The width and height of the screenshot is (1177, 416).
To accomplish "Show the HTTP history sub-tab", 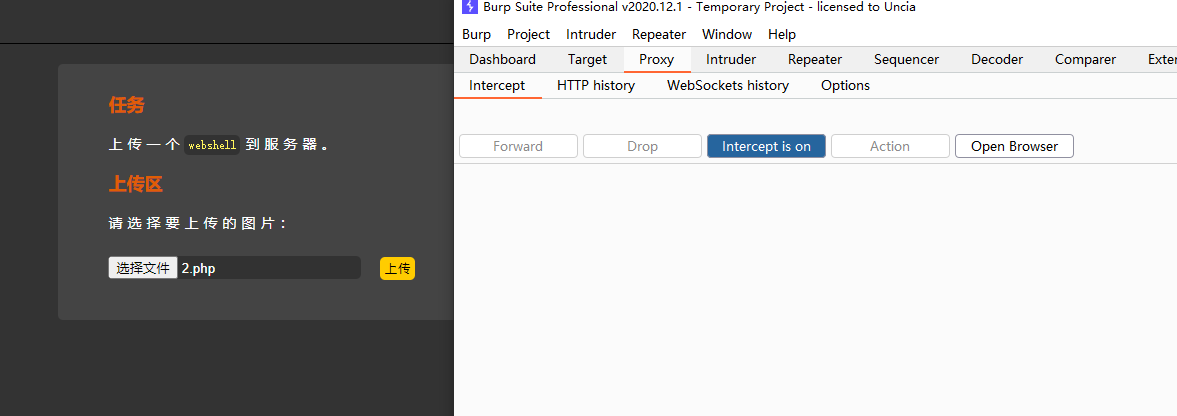I will coord(596,85).
